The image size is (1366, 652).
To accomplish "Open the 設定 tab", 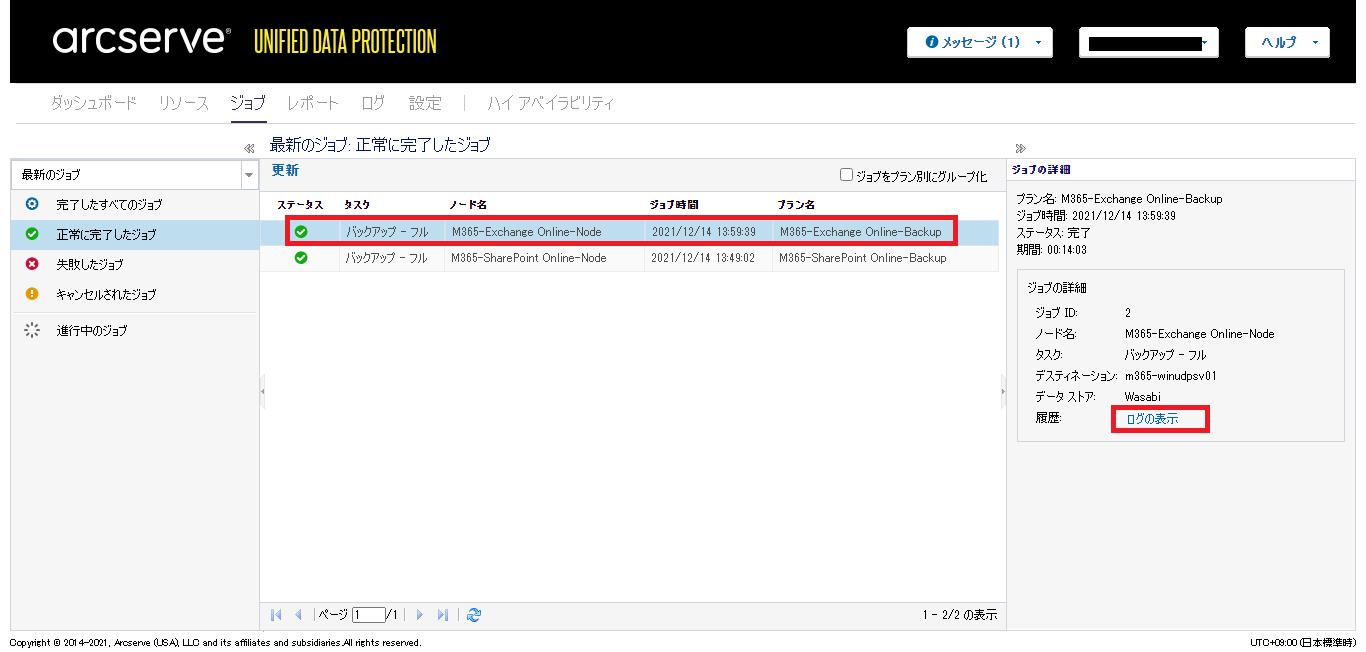I will [425, 103].
